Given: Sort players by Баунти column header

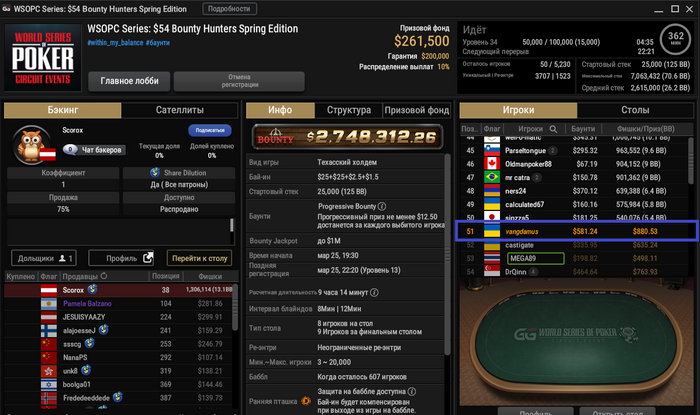Looking at the screenshot, I should (583, 129).
